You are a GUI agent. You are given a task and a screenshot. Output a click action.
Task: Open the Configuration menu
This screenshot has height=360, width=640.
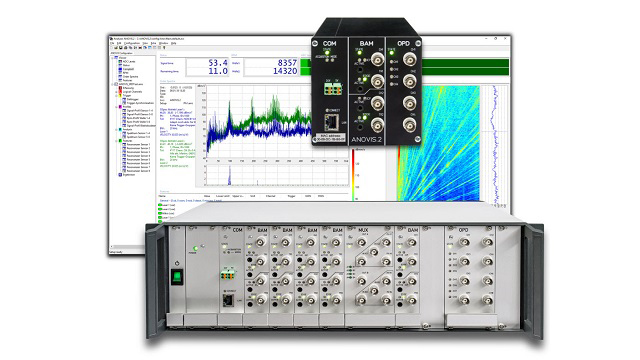pyautogui.click(x=132, y=43)
